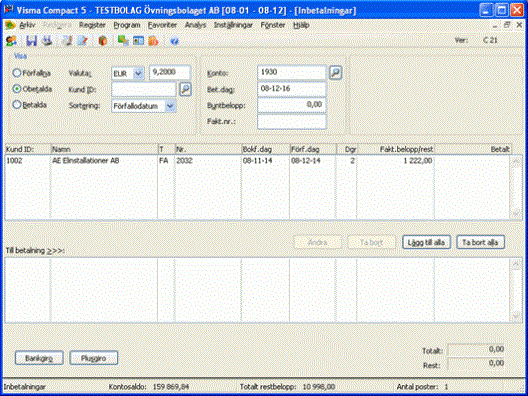This screenshot has width=528, height=396.
Task: Open customer search magnifier beside Kund ID
Action: (185, 89)
